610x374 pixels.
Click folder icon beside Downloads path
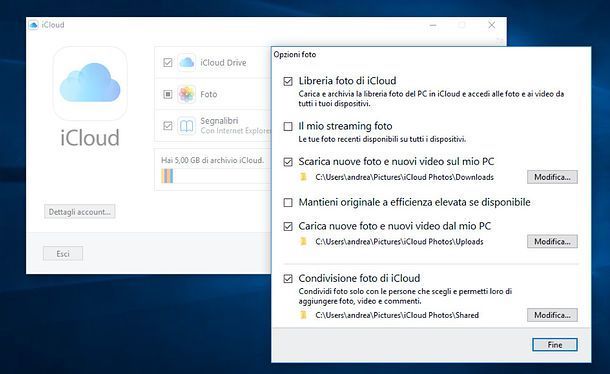pyautogui.click(x=303, y=177)
